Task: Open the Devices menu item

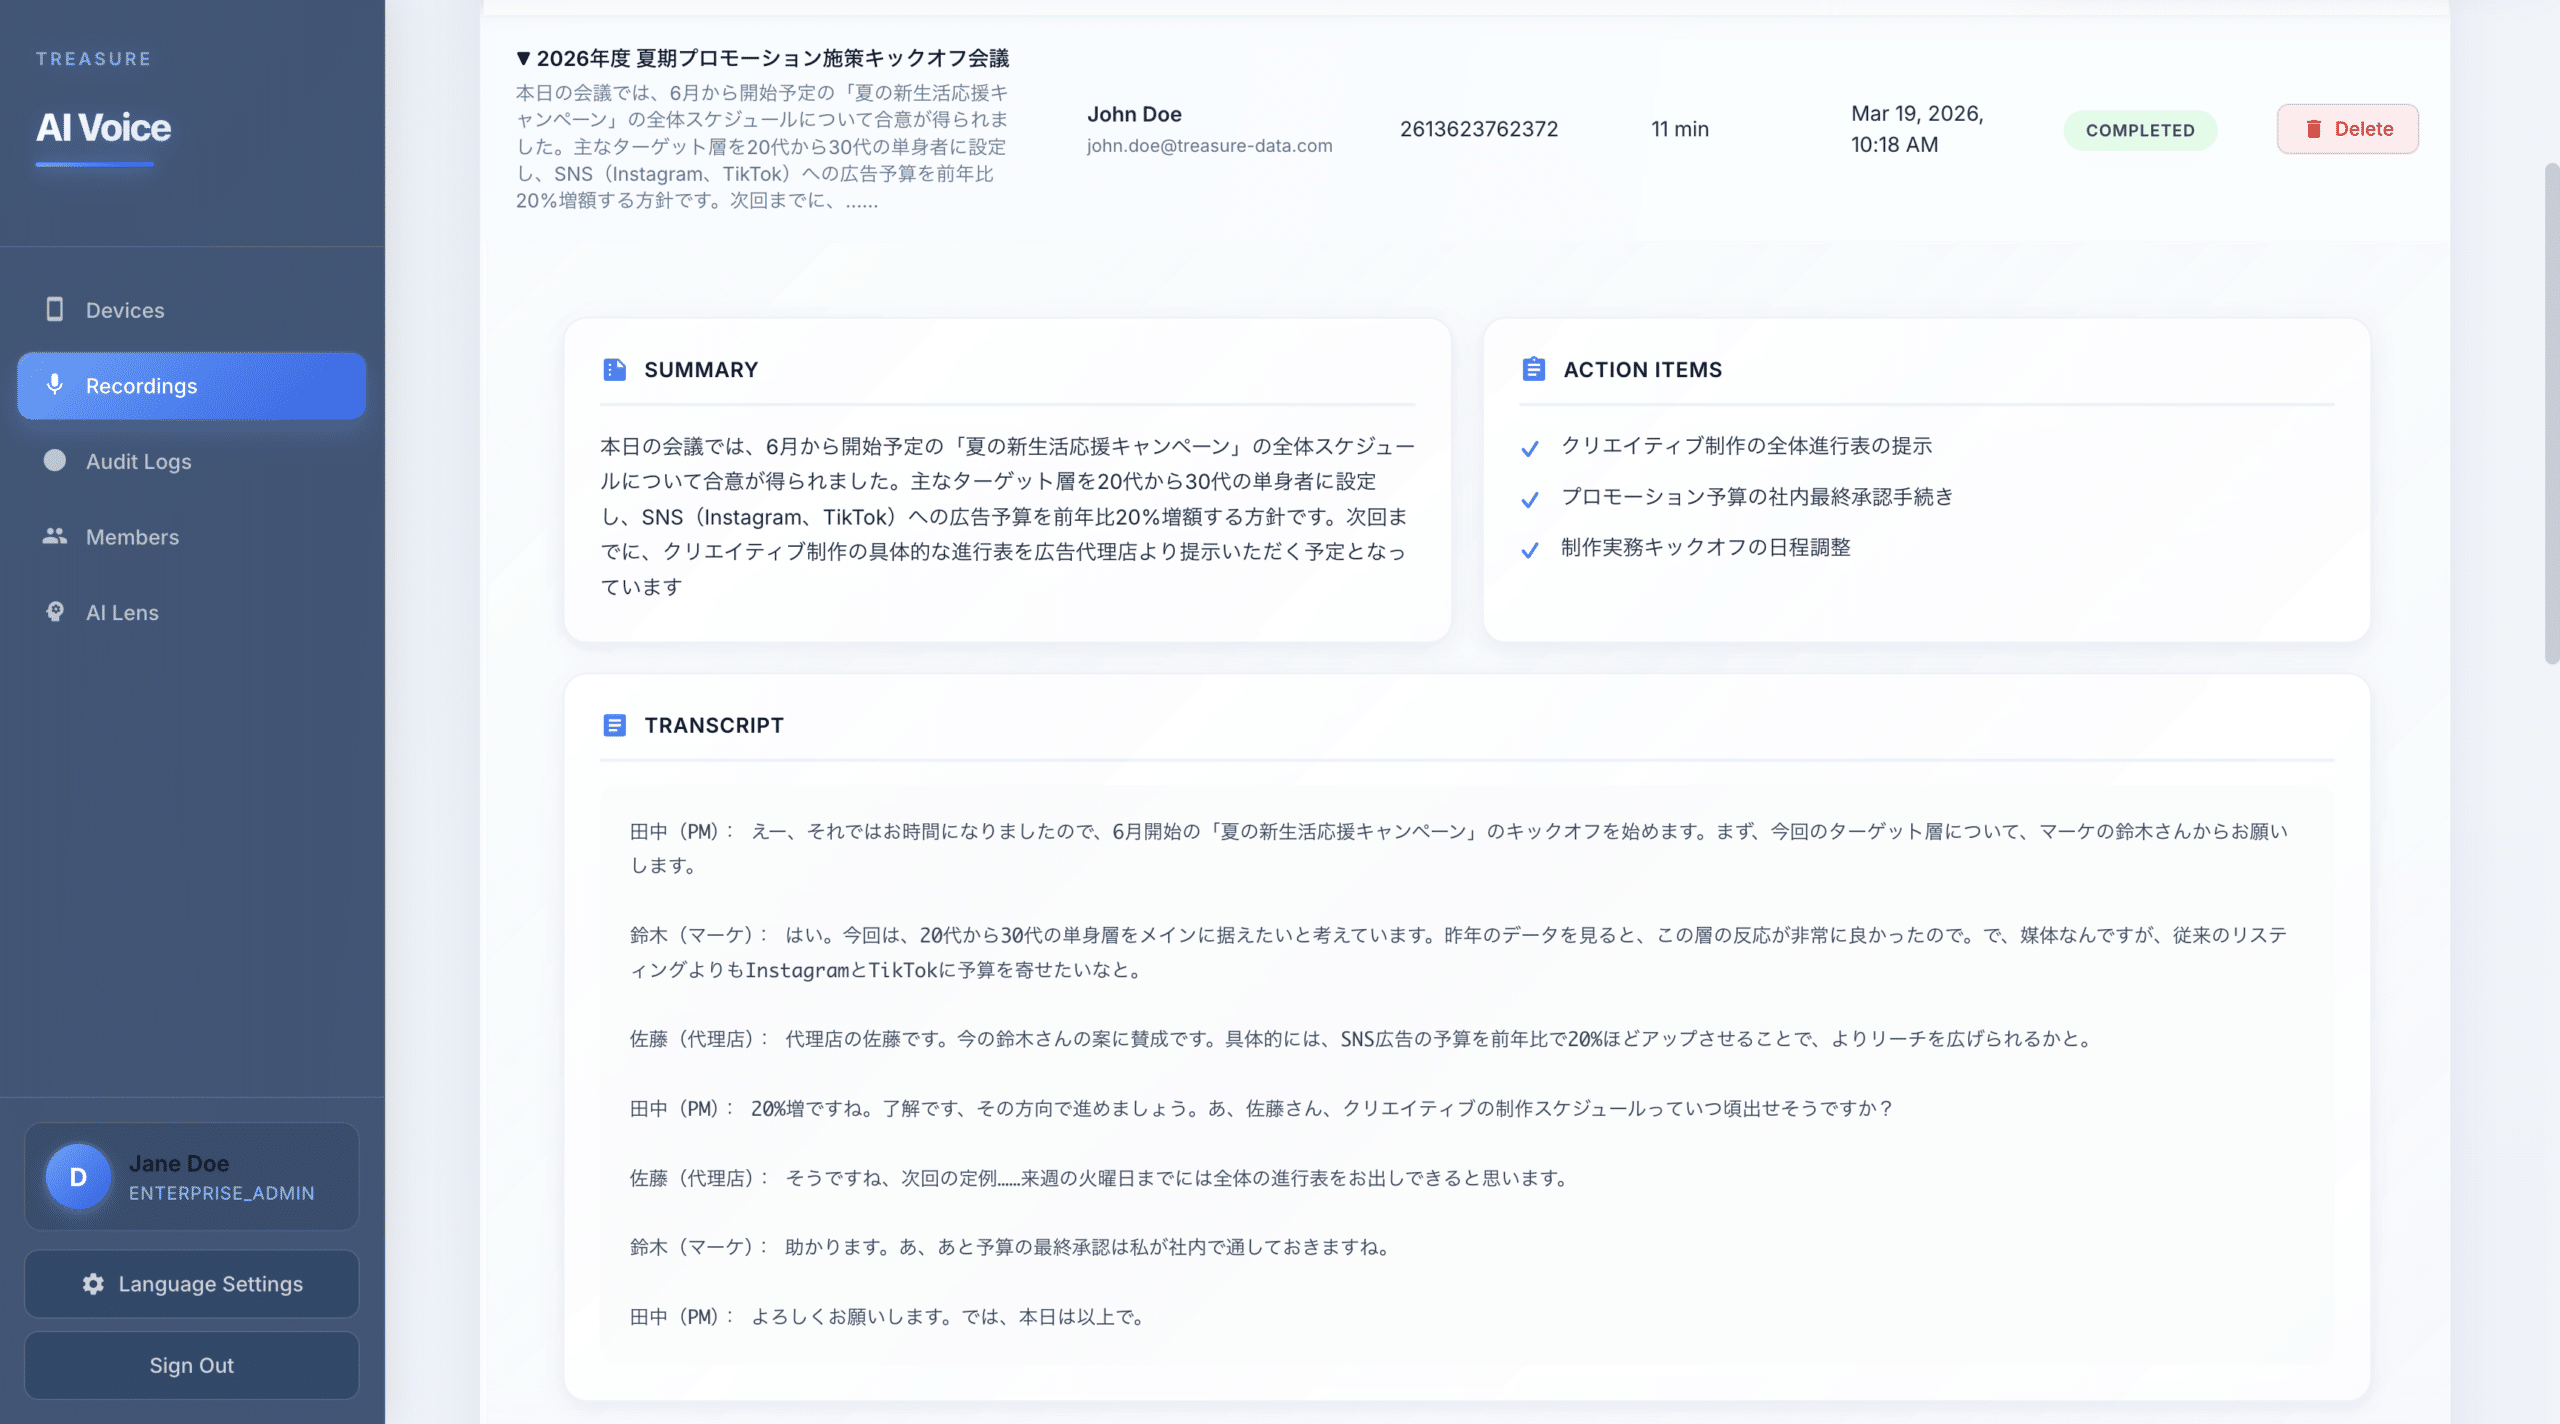Action: (x=192, y=310)
